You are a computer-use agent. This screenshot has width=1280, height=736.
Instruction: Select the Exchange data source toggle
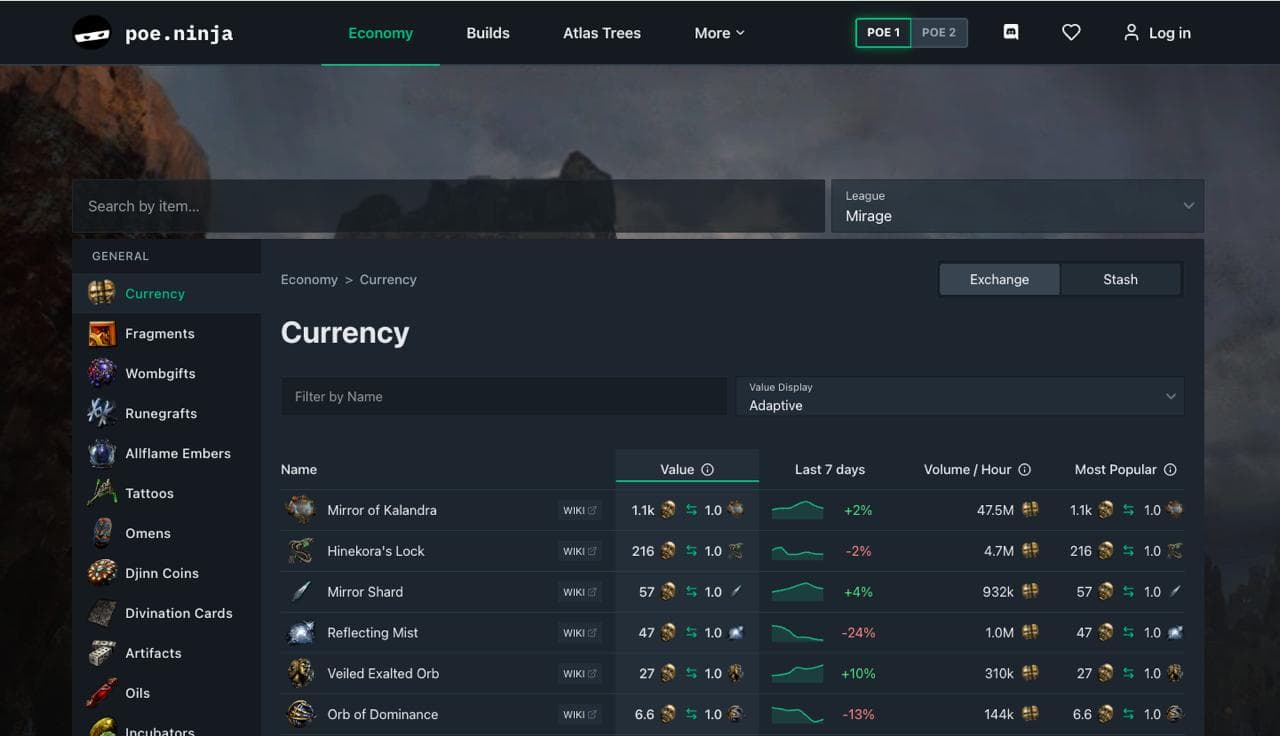click(999, 280)
